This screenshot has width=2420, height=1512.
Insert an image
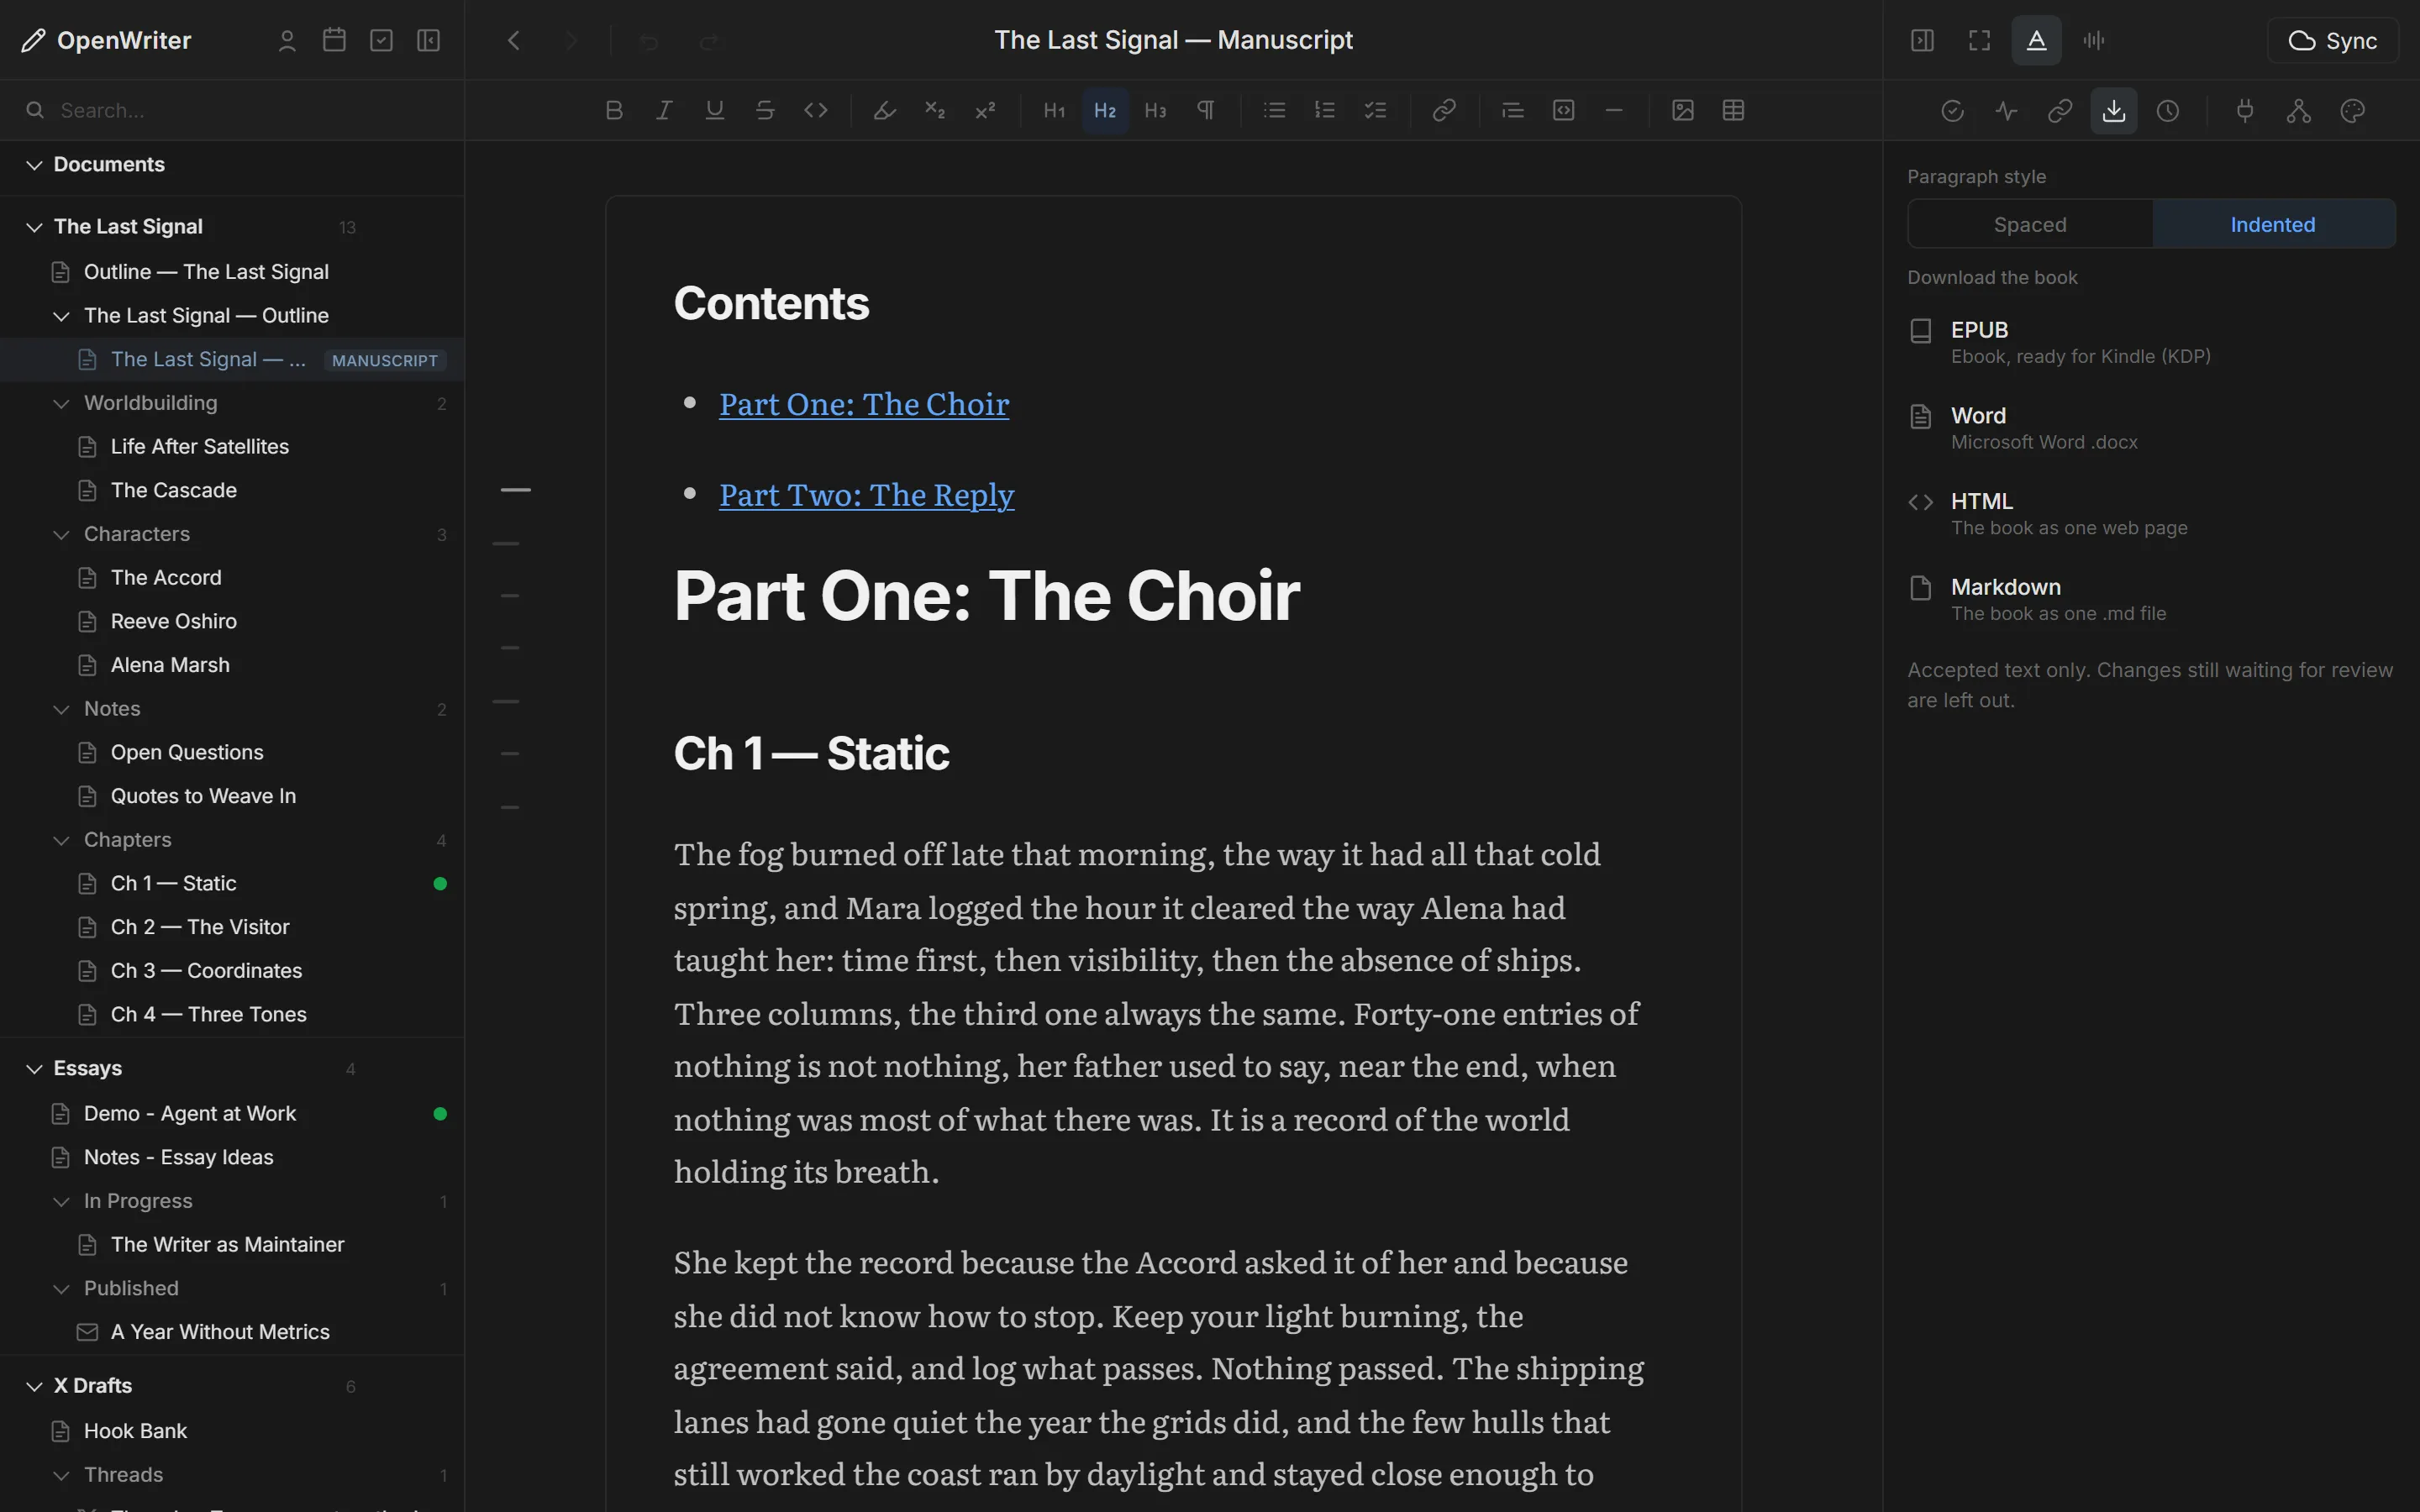(1683, 110)
